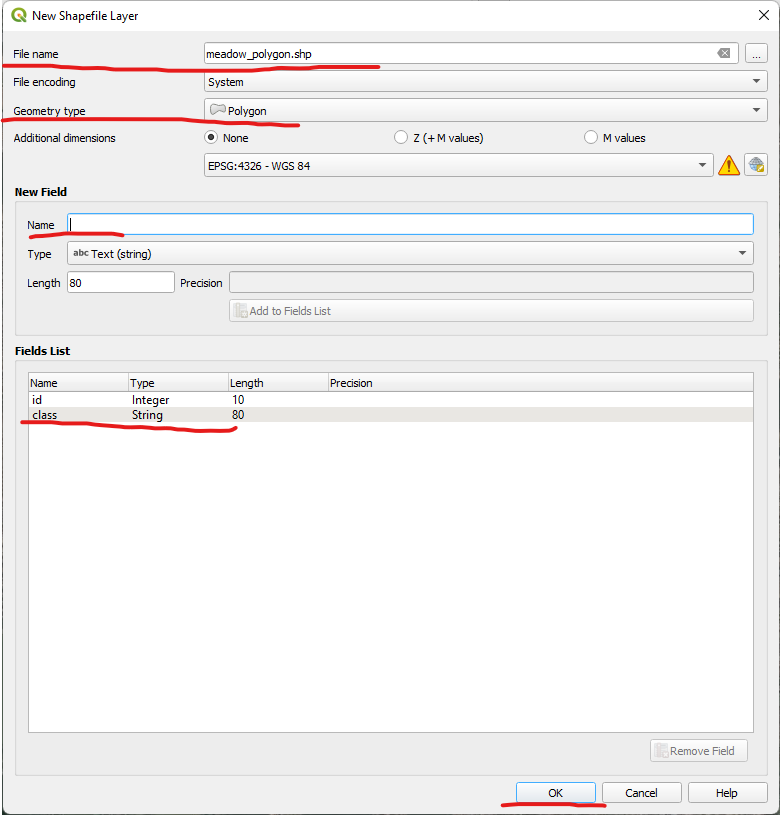Click the Precision input field
This screenshot has width=780, height=815.
point(491,282)
